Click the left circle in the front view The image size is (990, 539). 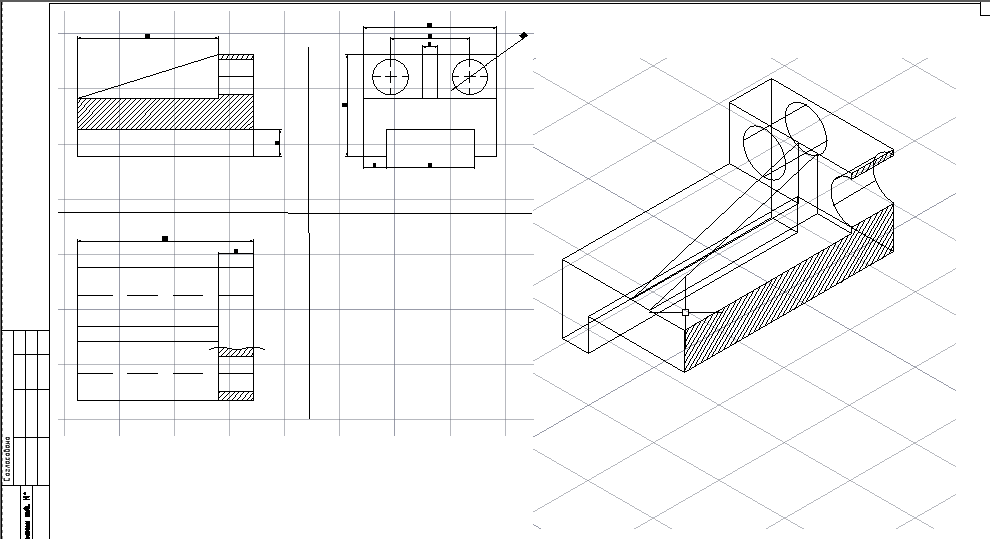pyautogui.click(x=390, y=76)
